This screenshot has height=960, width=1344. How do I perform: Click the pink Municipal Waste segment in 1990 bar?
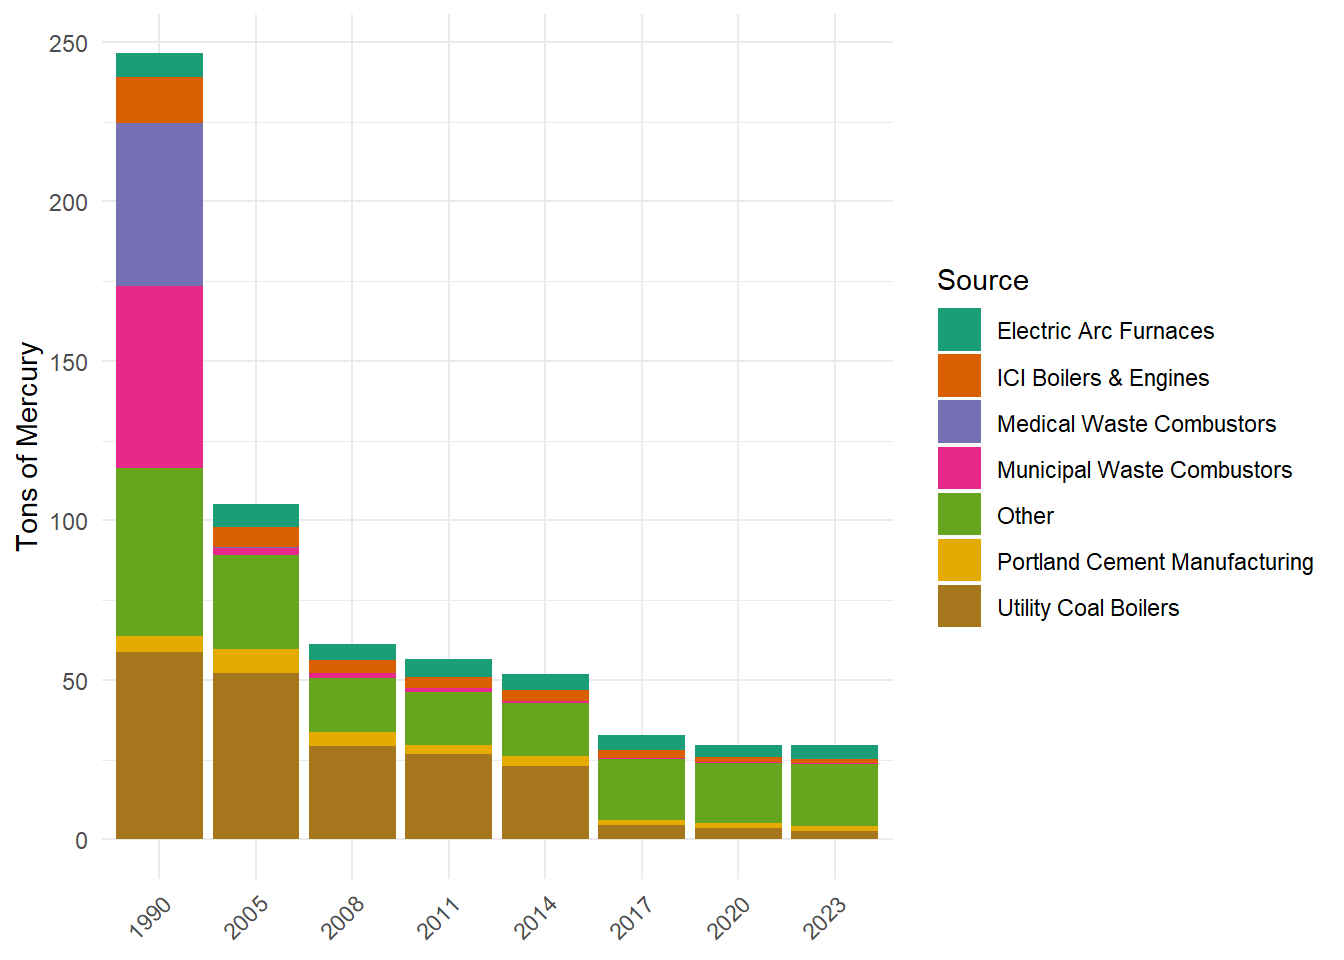point(159,377)
